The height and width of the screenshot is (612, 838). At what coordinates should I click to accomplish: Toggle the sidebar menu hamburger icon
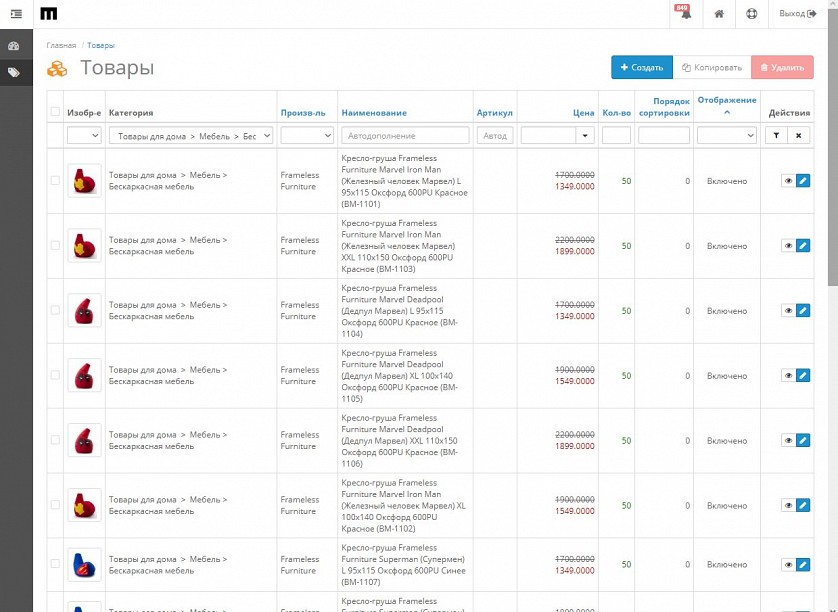click(16, 14)
